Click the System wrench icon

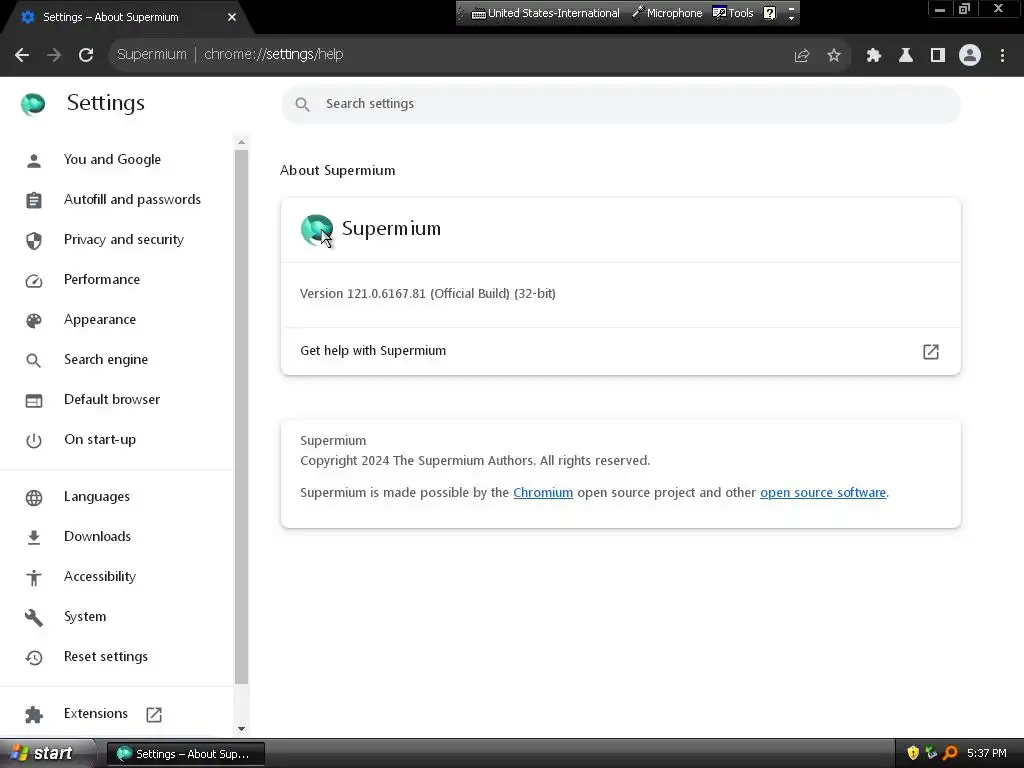pyautogui.click(x=34, y=617)
